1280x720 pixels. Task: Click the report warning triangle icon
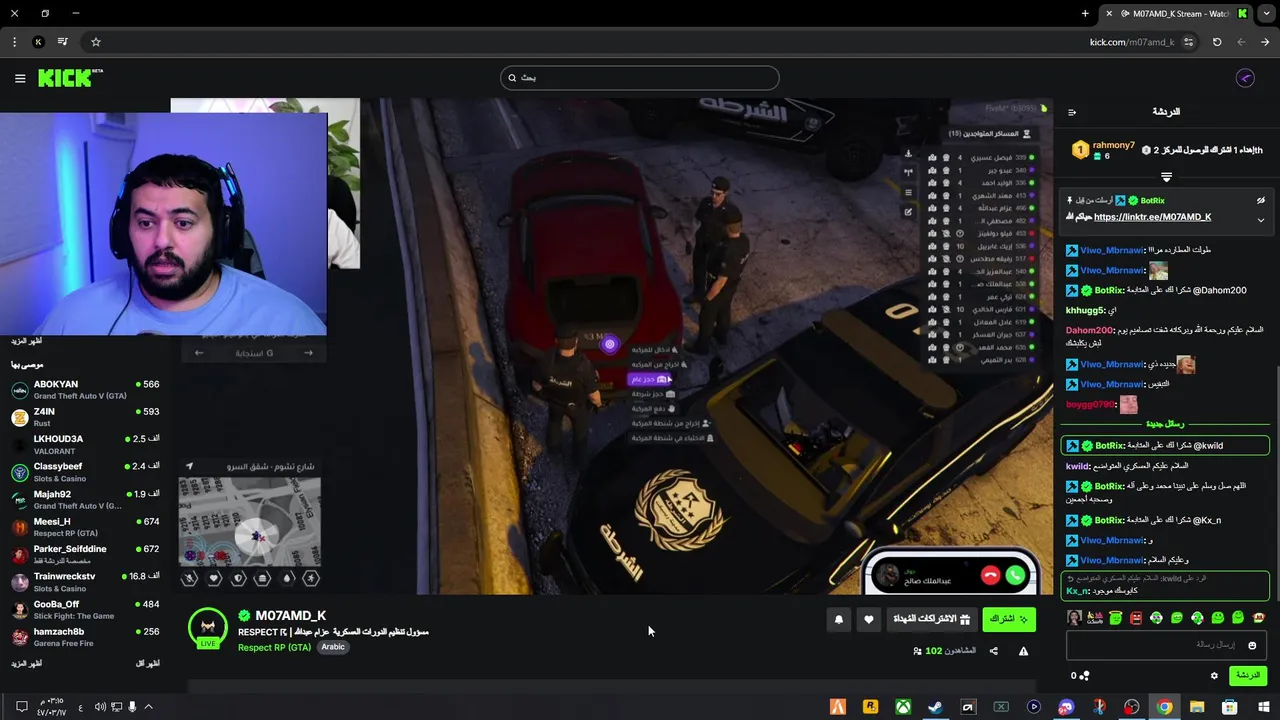coord(1023,651)
